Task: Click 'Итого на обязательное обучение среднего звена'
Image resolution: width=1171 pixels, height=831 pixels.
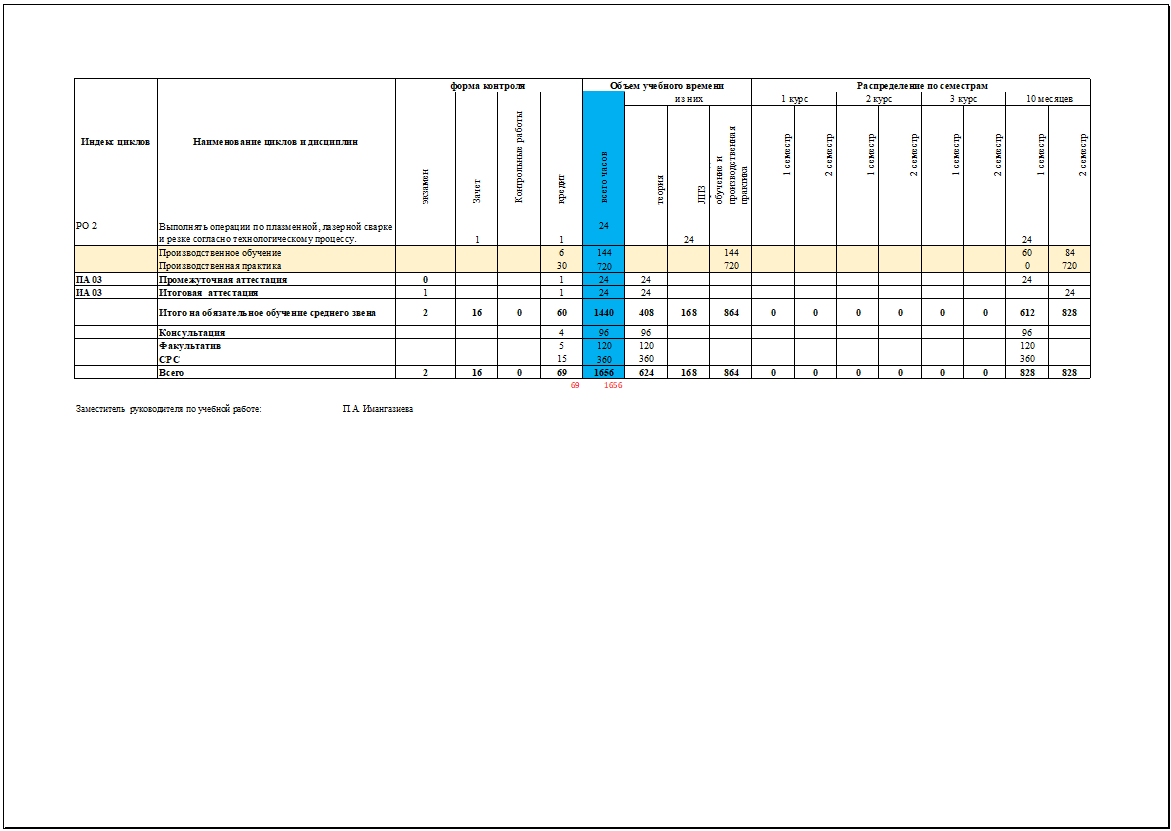Action: click(x=267, y=313)
